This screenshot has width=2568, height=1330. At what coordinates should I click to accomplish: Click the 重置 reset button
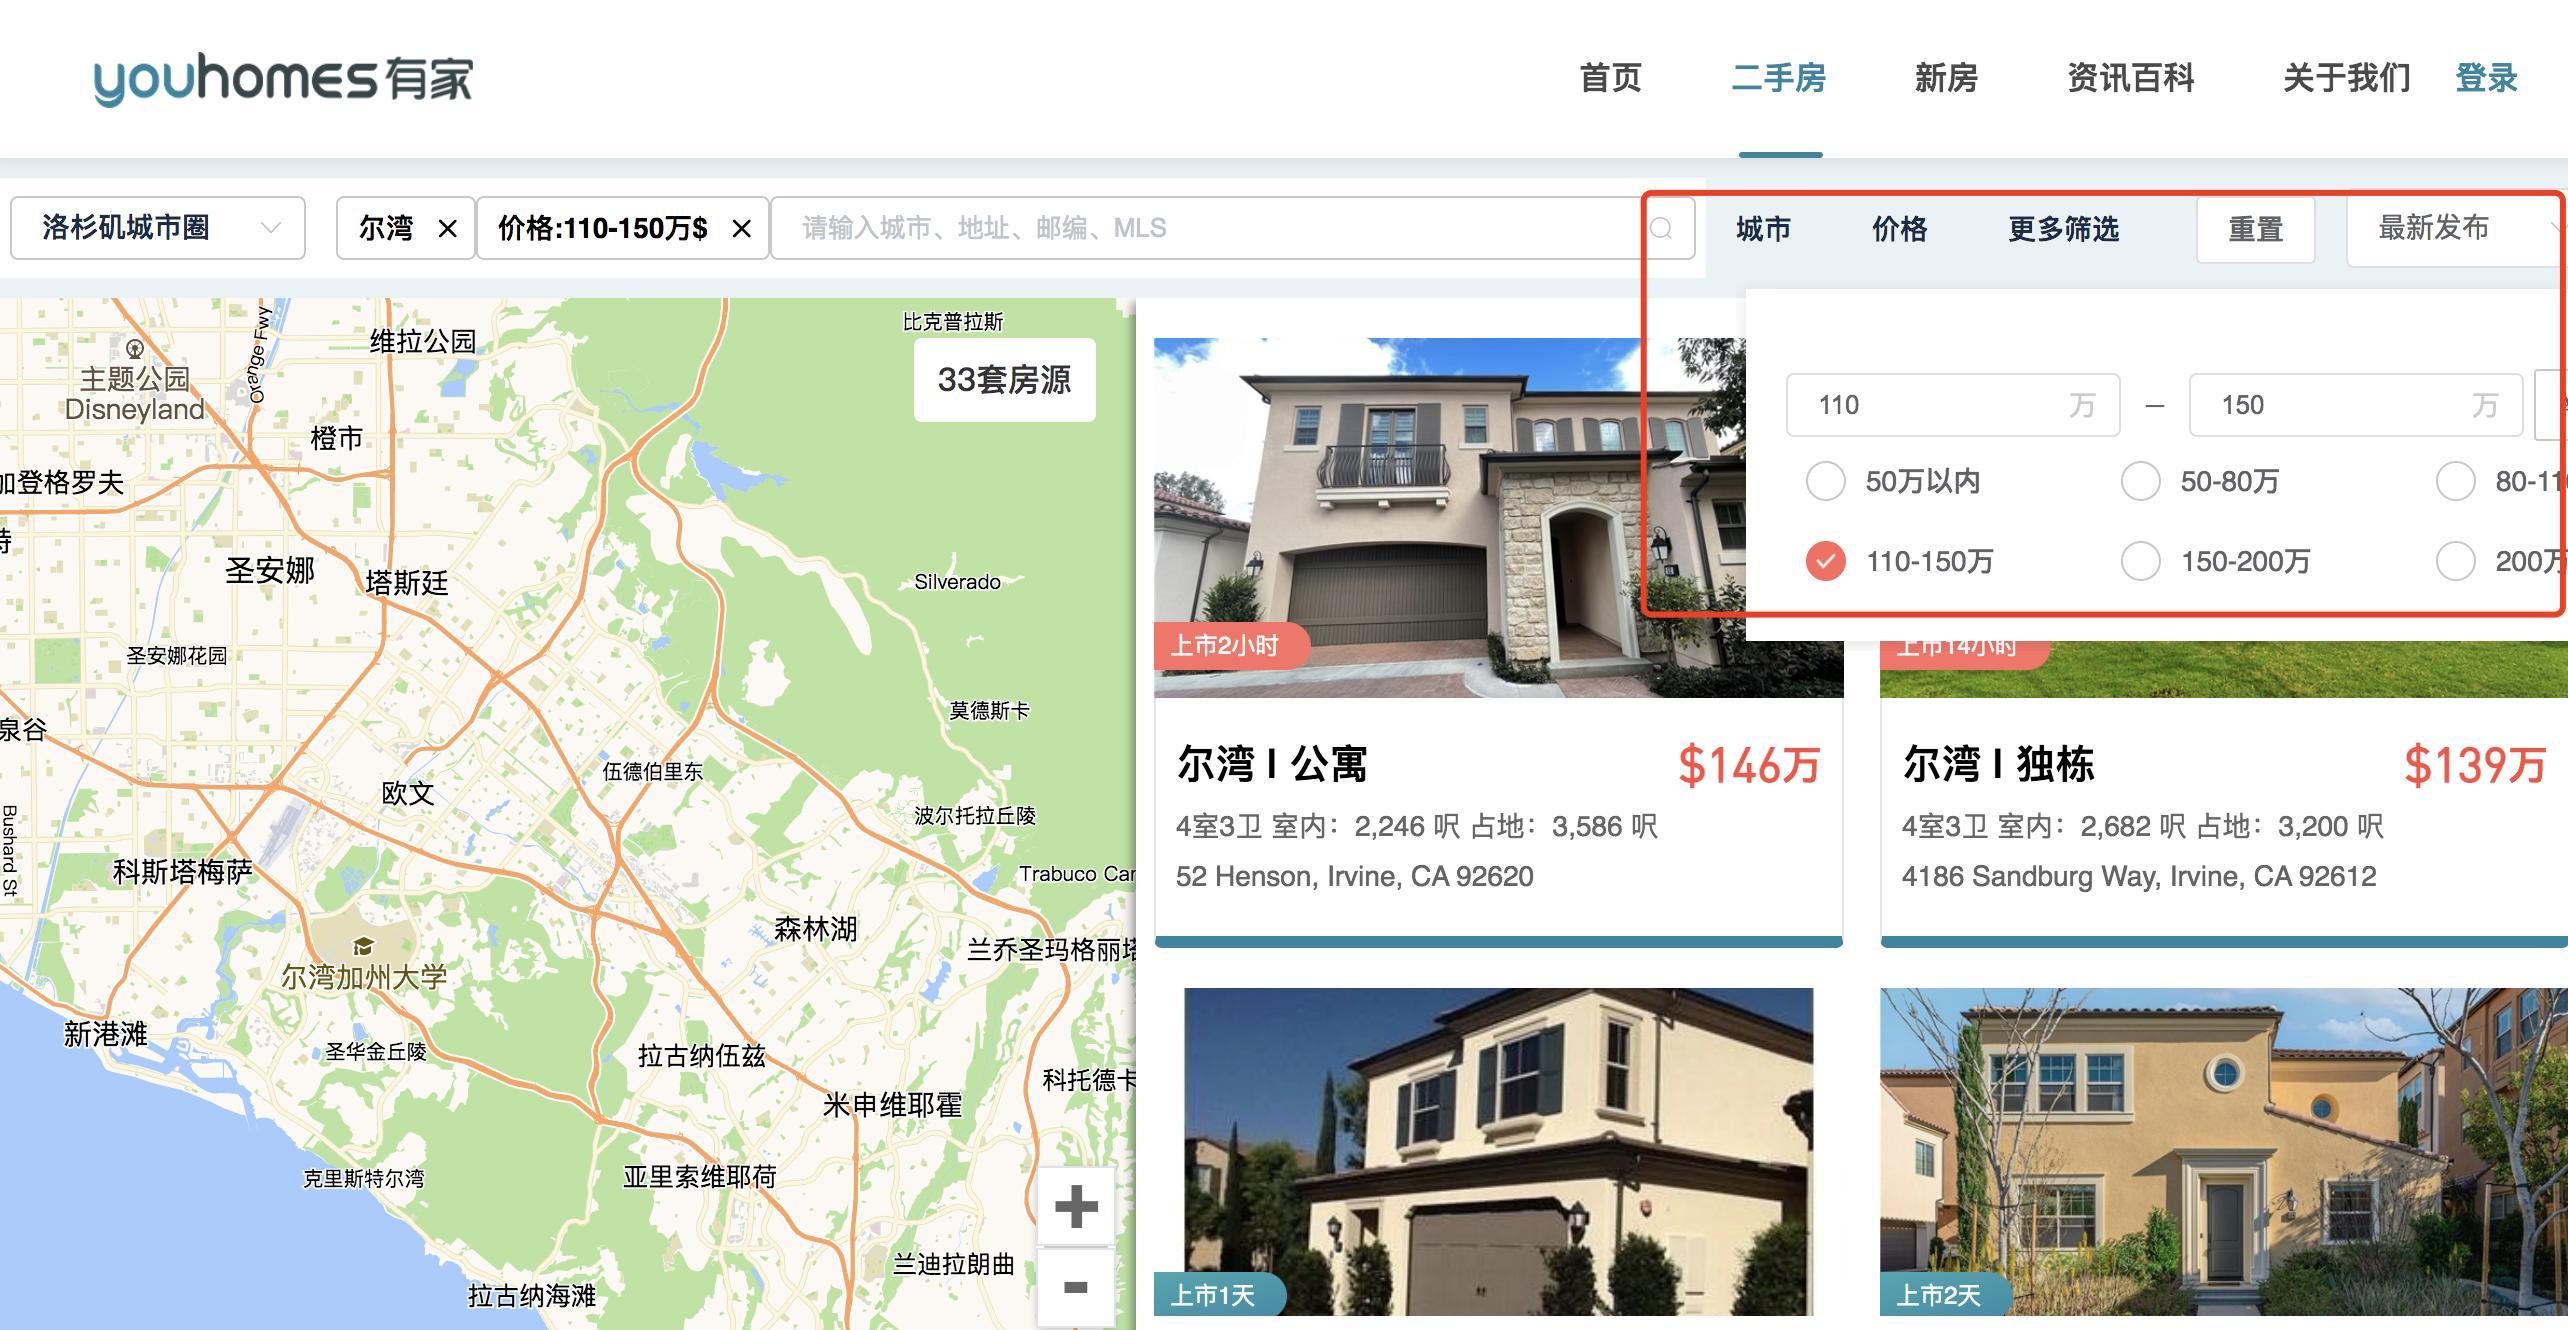click(2255, 230)
